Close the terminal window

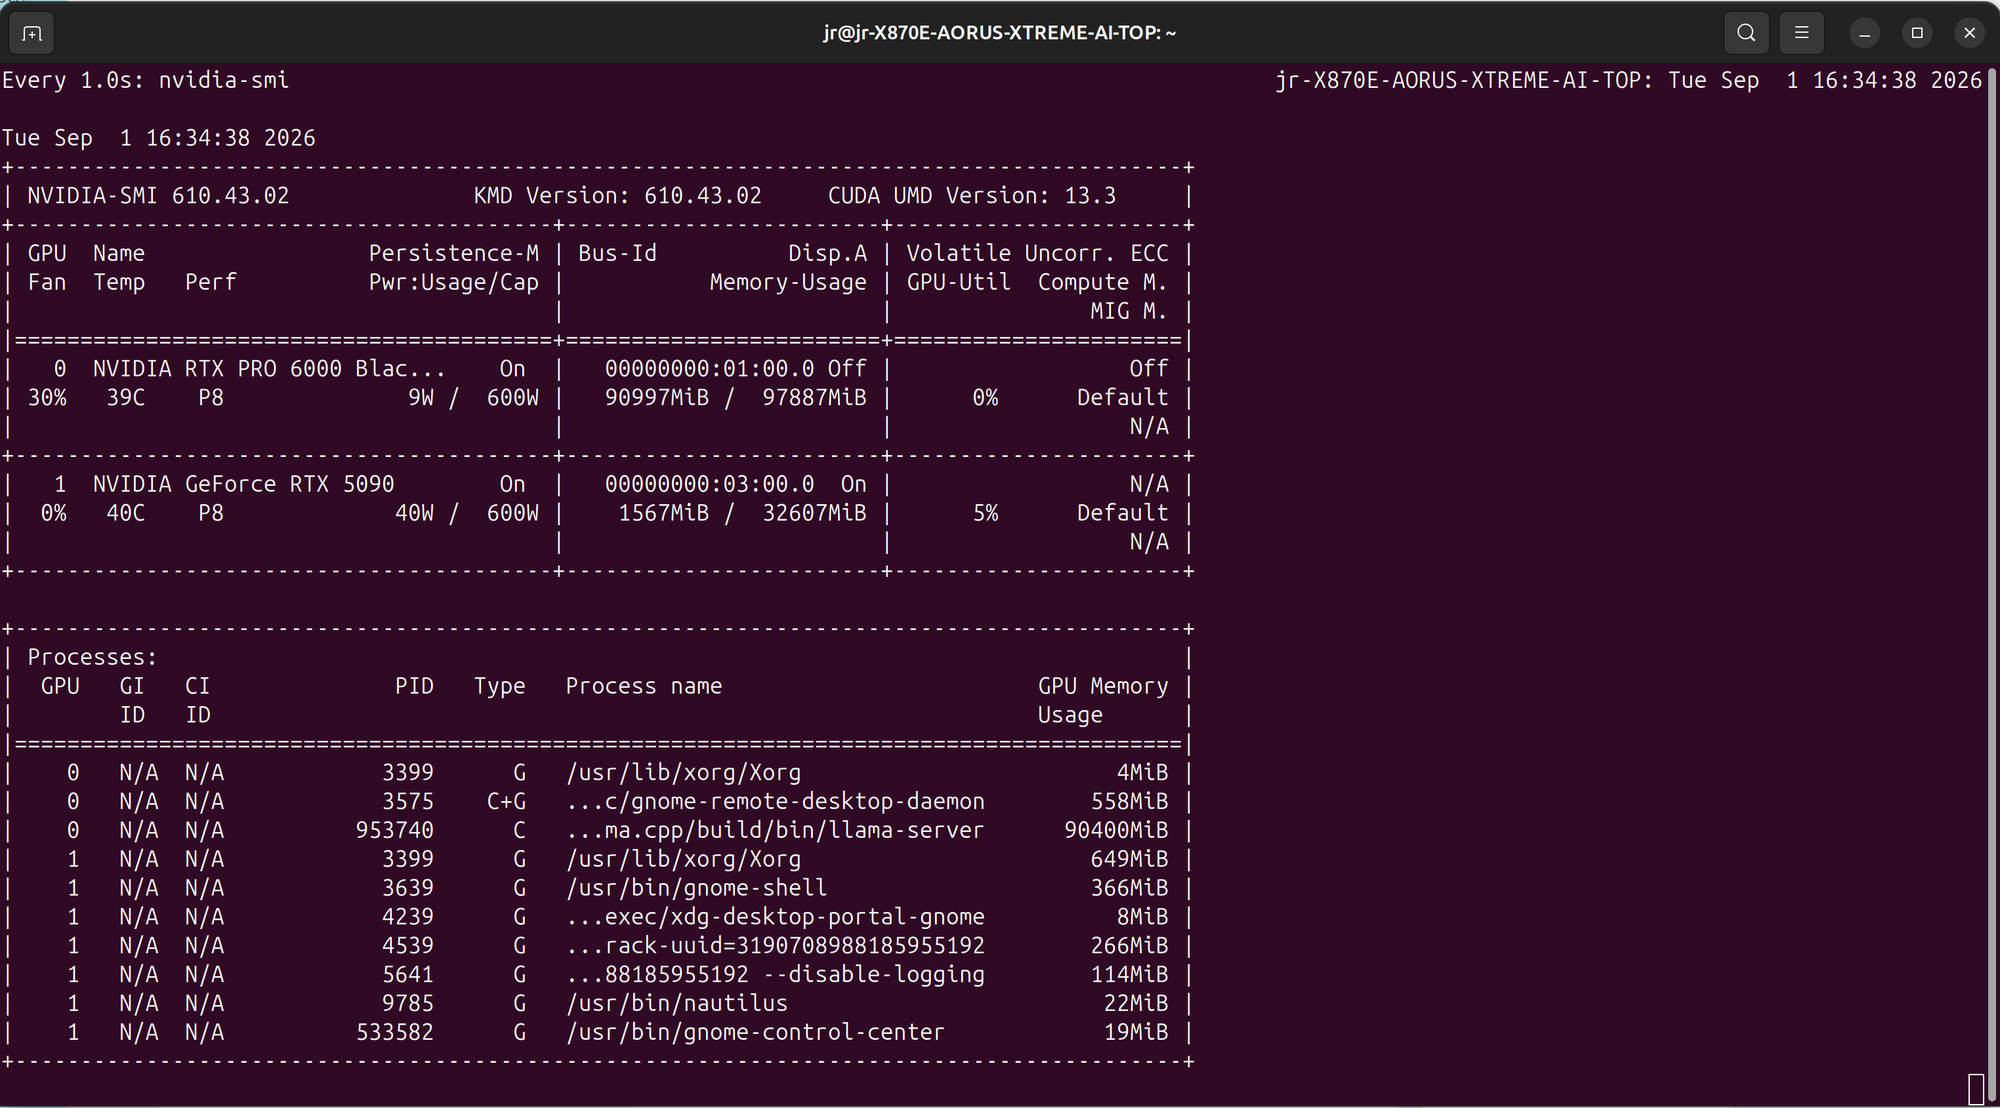pyautogui.click(x=1969, y=33)
